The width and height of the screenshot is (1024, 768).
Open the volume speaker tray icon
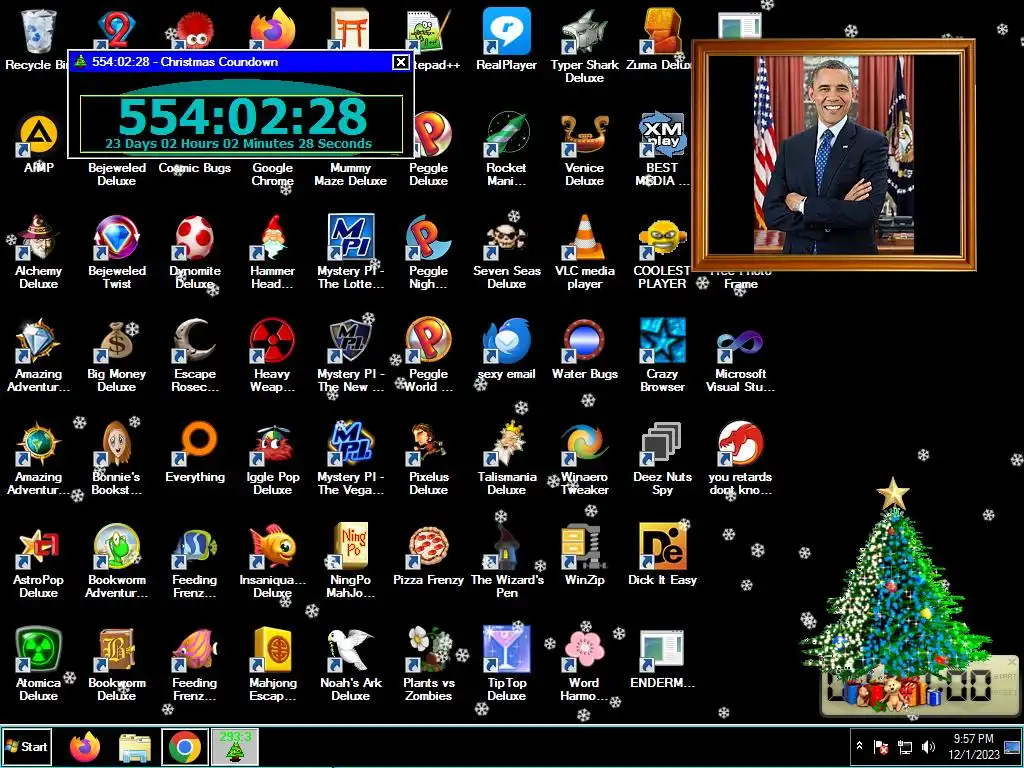[928, 746]
